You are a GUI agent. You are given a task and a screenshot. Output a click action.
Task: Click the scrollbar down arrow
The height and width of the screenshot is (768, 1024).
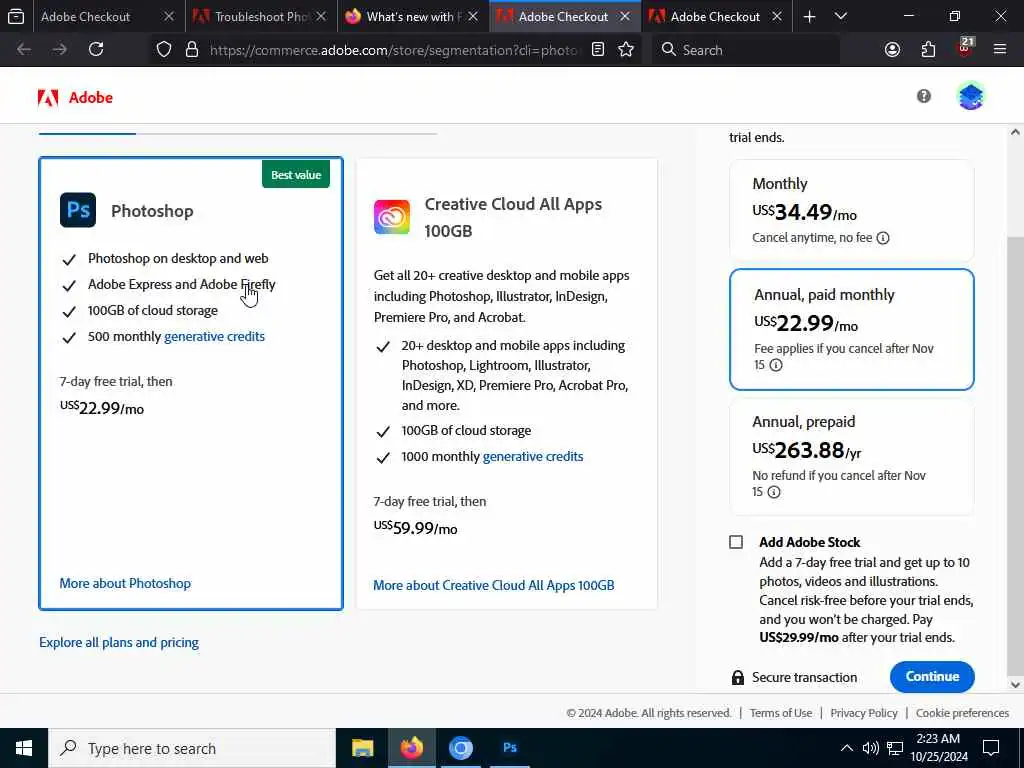[x=1015, y=684]
